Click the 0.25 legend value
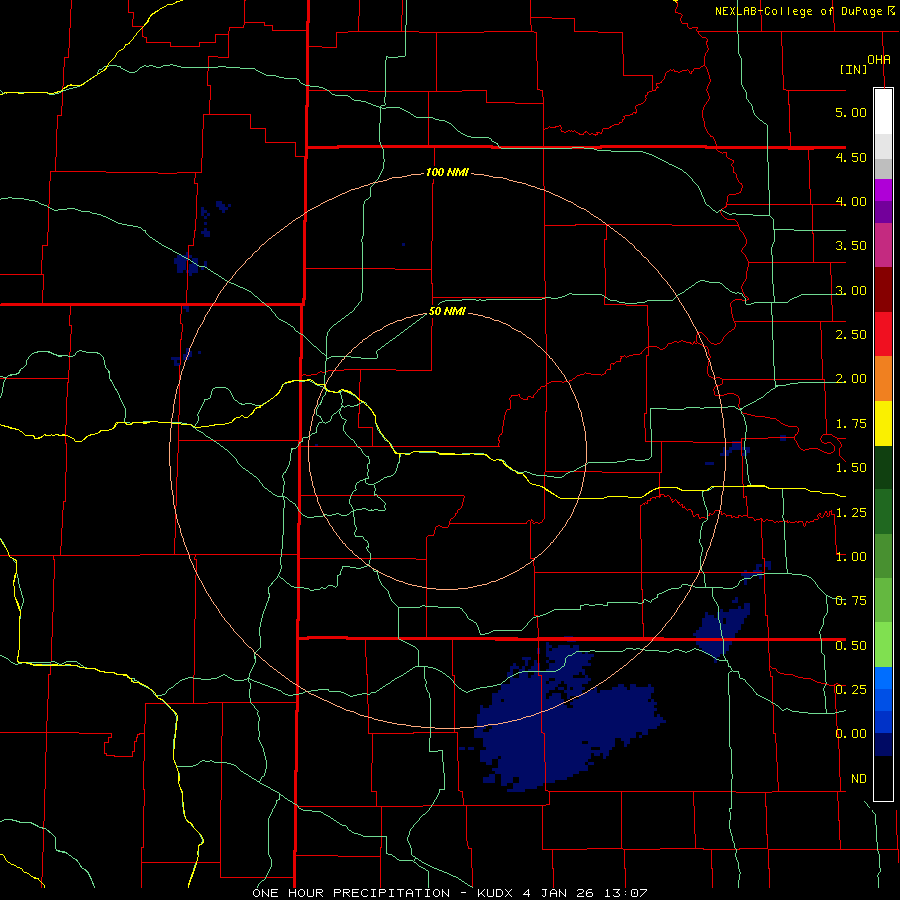The image size is (900, 900). 851,690
